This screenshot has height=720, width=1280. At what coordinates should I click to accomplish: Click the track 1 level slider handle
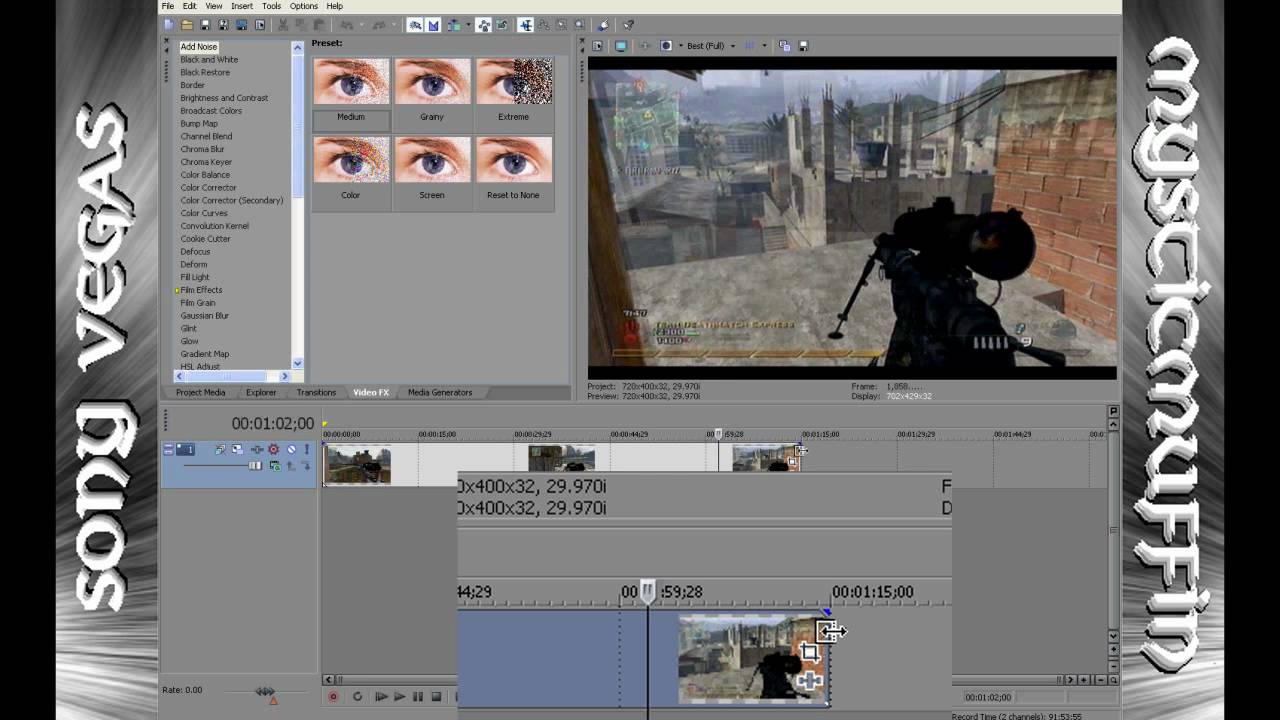coord(255,465)
